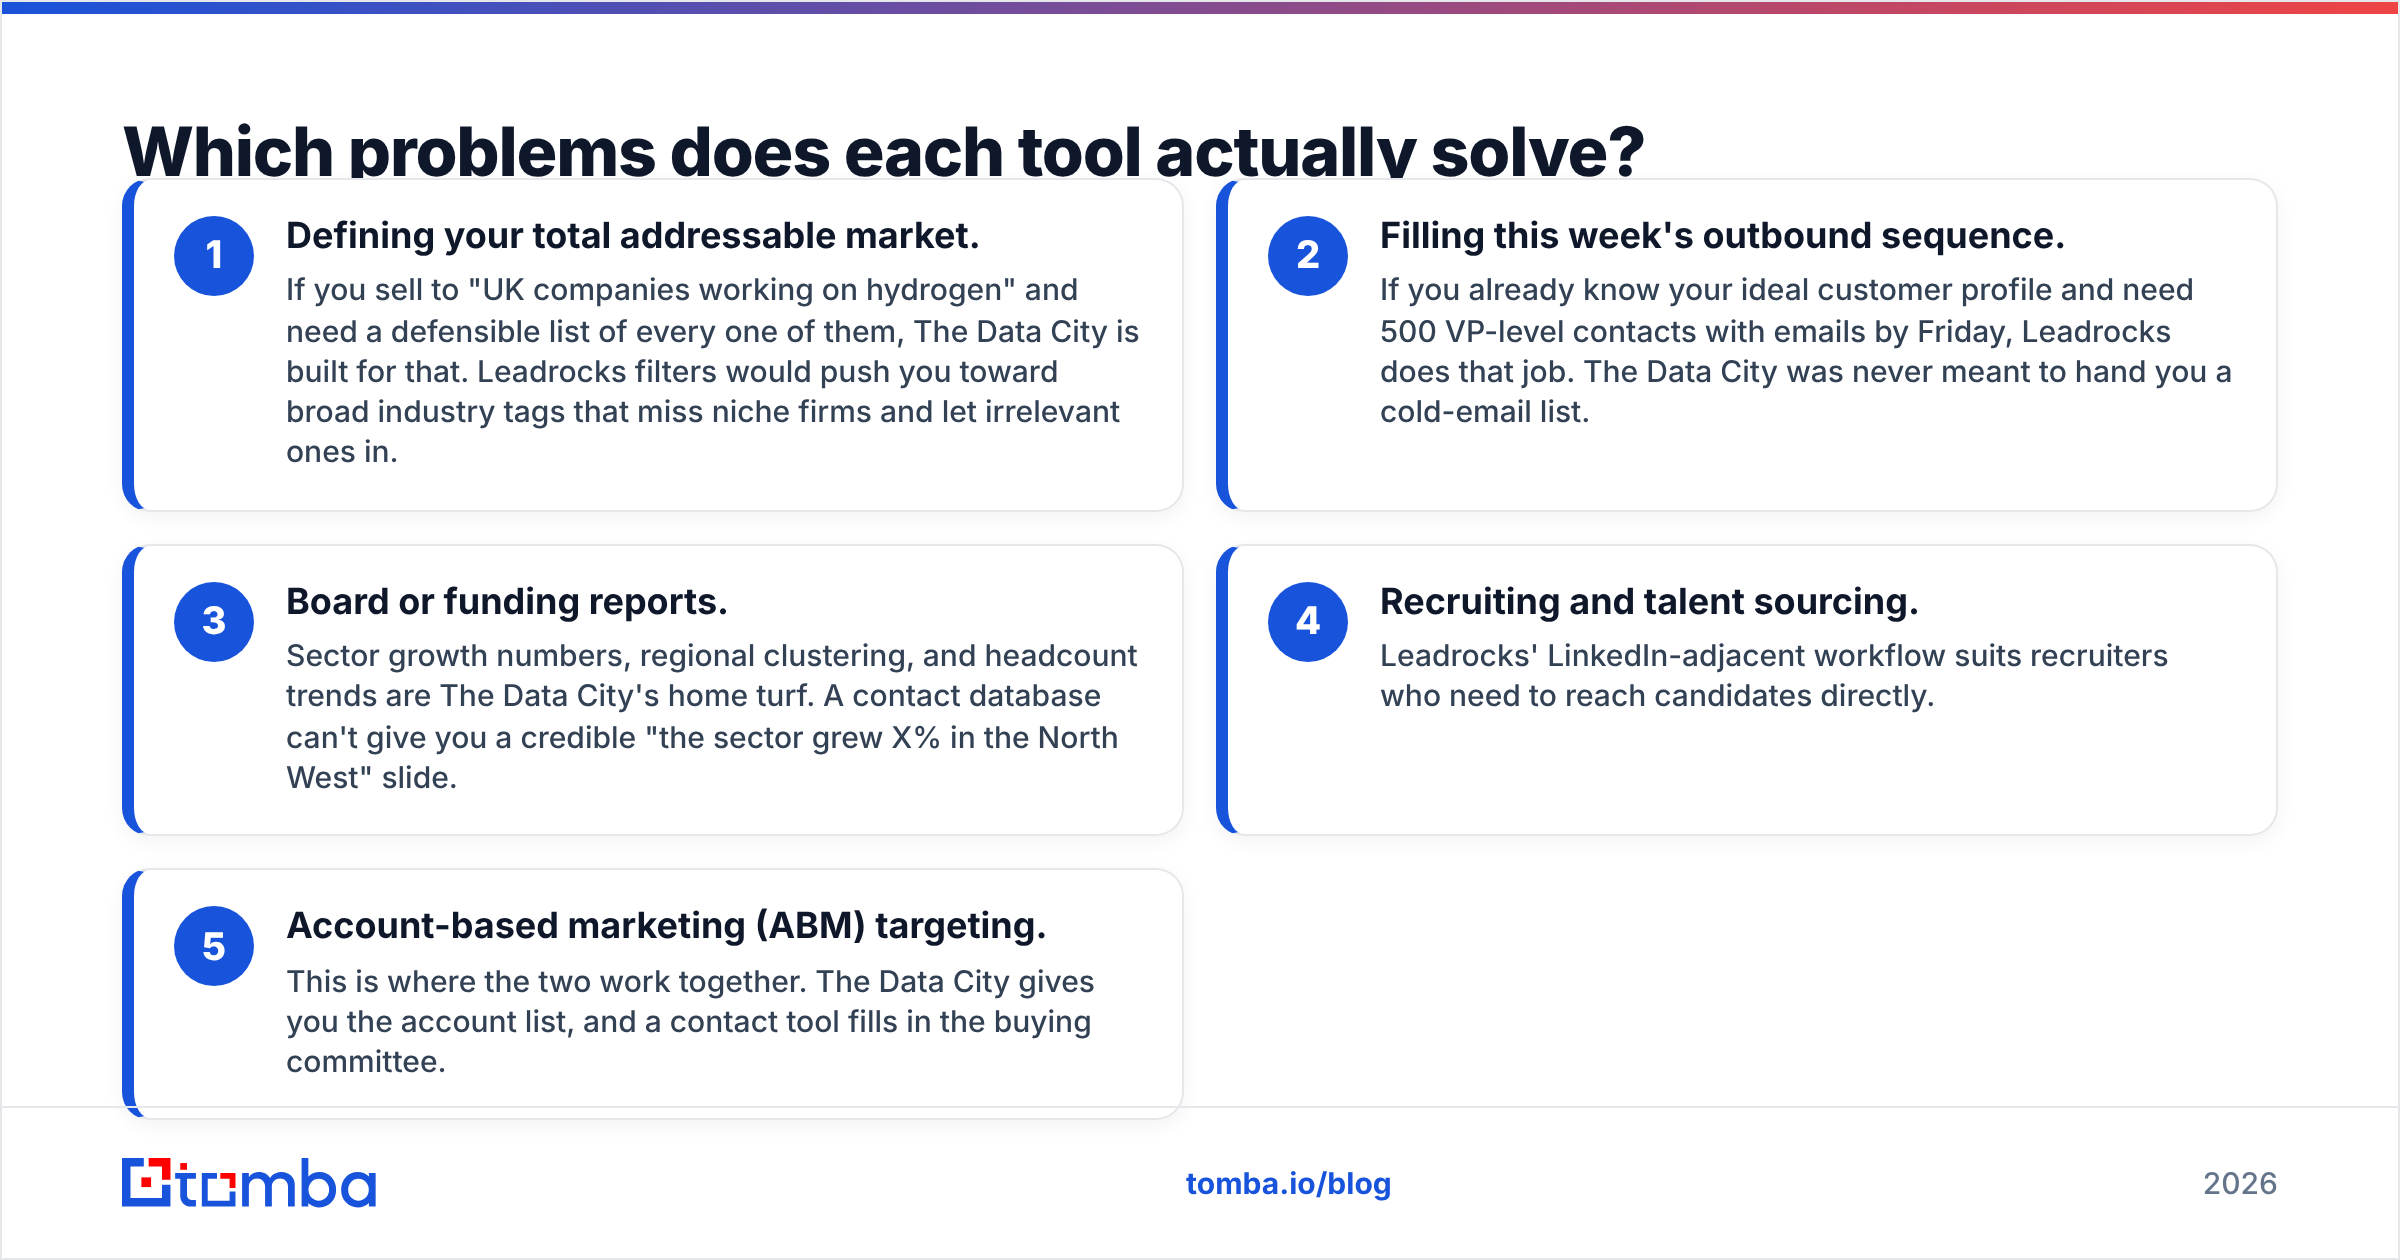Click the number 5 circle badge
Image resolution: width=2400 pixels, height=1260 pixels.
214,946
